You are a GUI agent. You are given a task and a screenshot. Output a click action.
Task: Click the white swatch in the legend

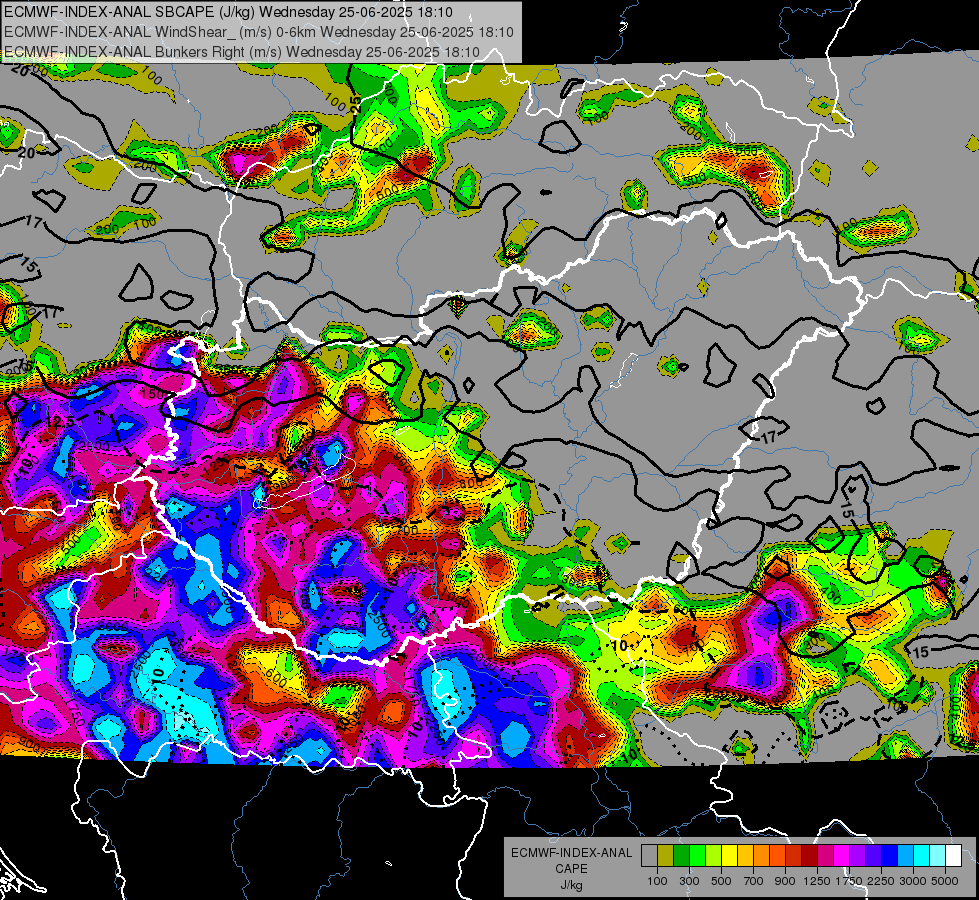[x=954, y=856]
